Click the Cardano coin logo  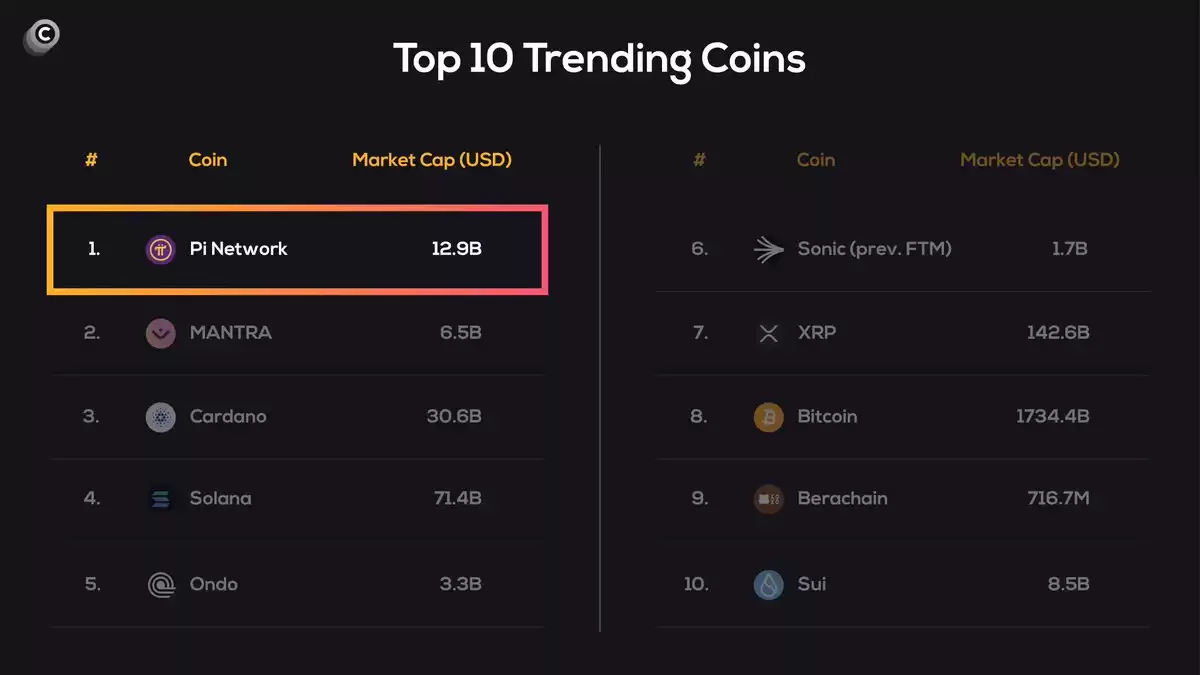click(160, 417)
